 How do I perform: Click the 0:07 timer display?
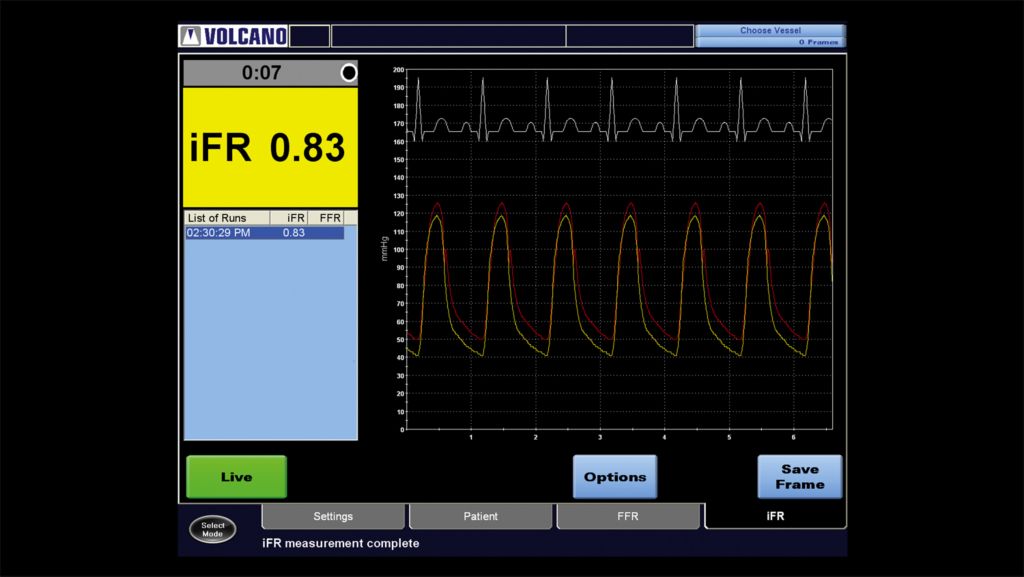click(x=261, y=72)
